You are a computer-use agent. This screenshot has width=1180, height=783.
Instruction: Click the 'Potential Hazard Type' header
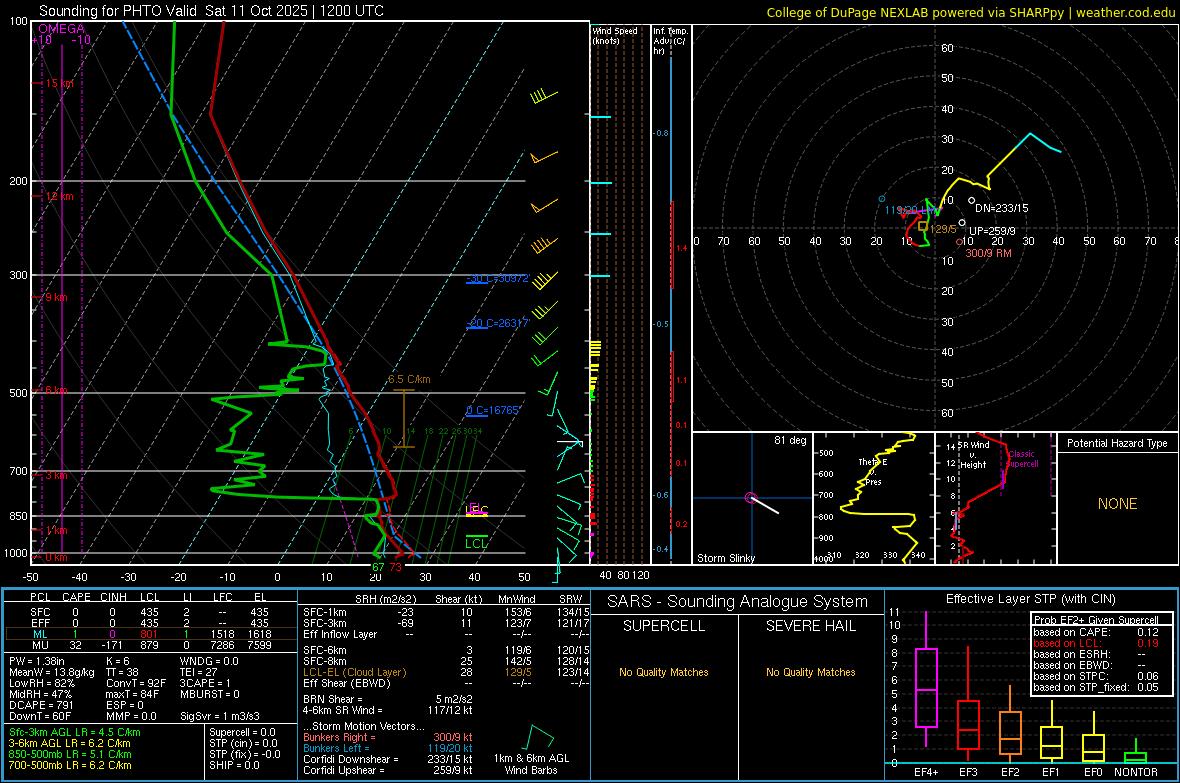(1117, 443)
